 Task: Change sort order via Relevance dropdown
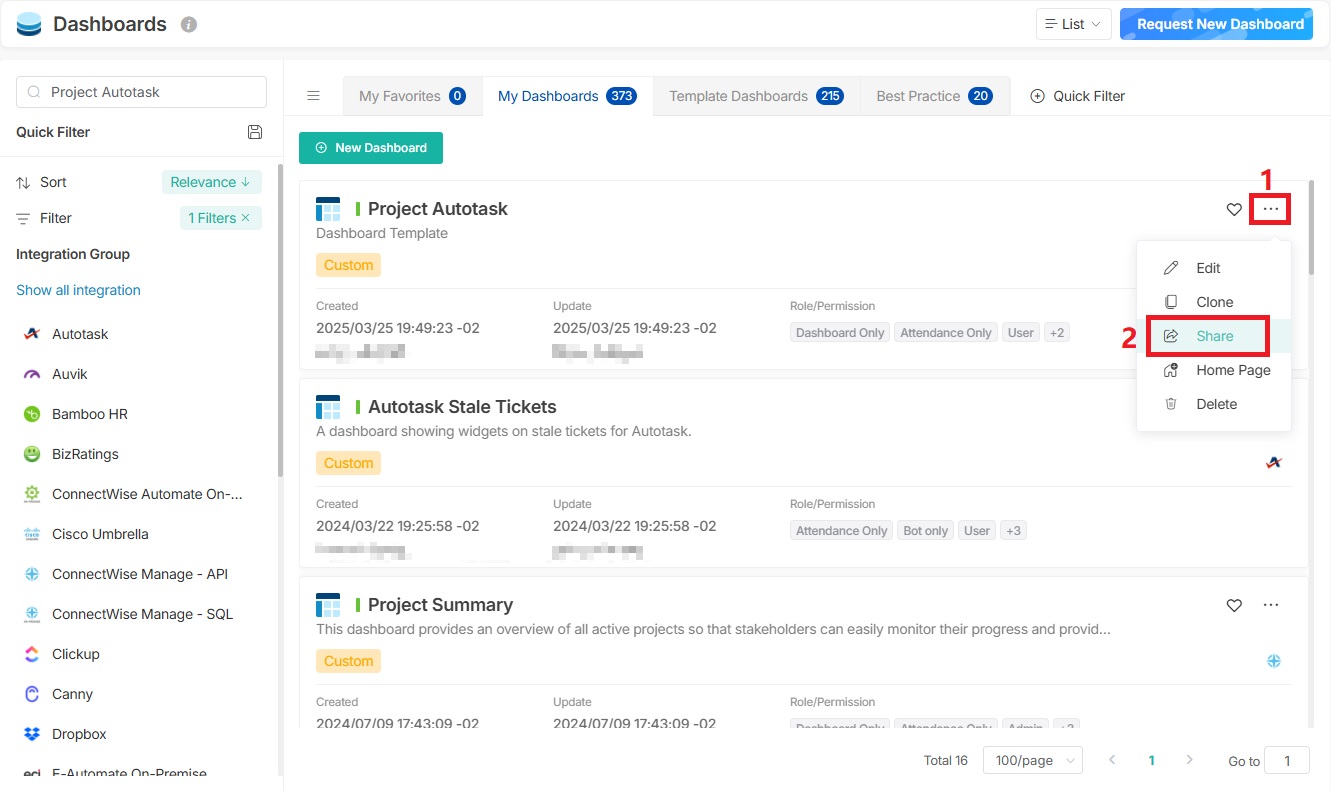tap(211, 182)
